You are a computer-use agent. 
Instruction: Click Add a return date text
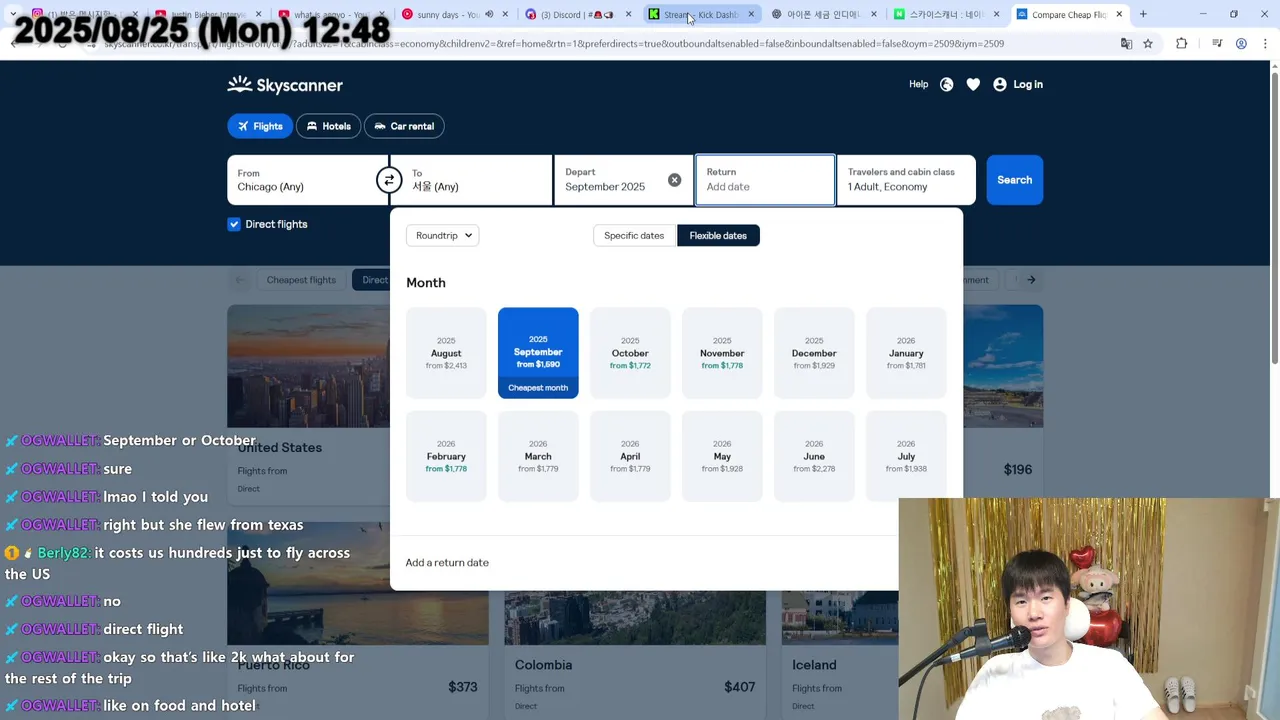click(447, 563)
